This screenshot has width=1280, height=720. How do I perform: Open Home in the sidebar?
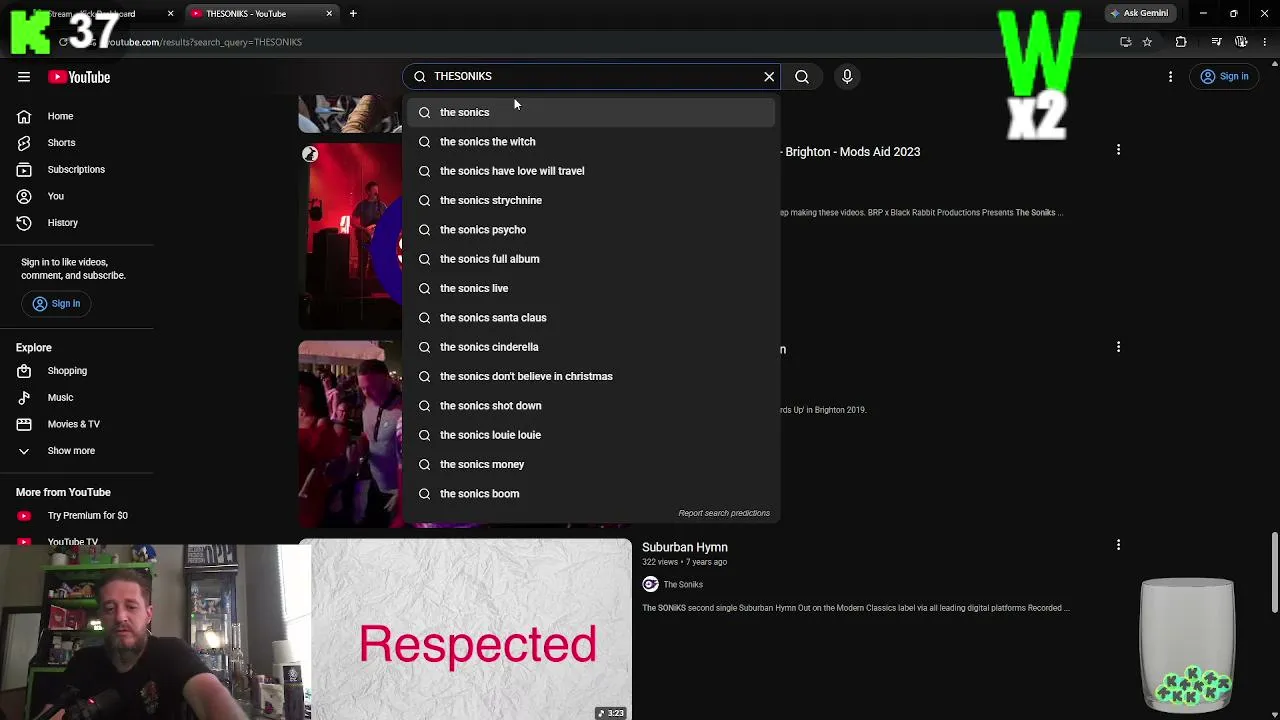click(x=60, y=116)
